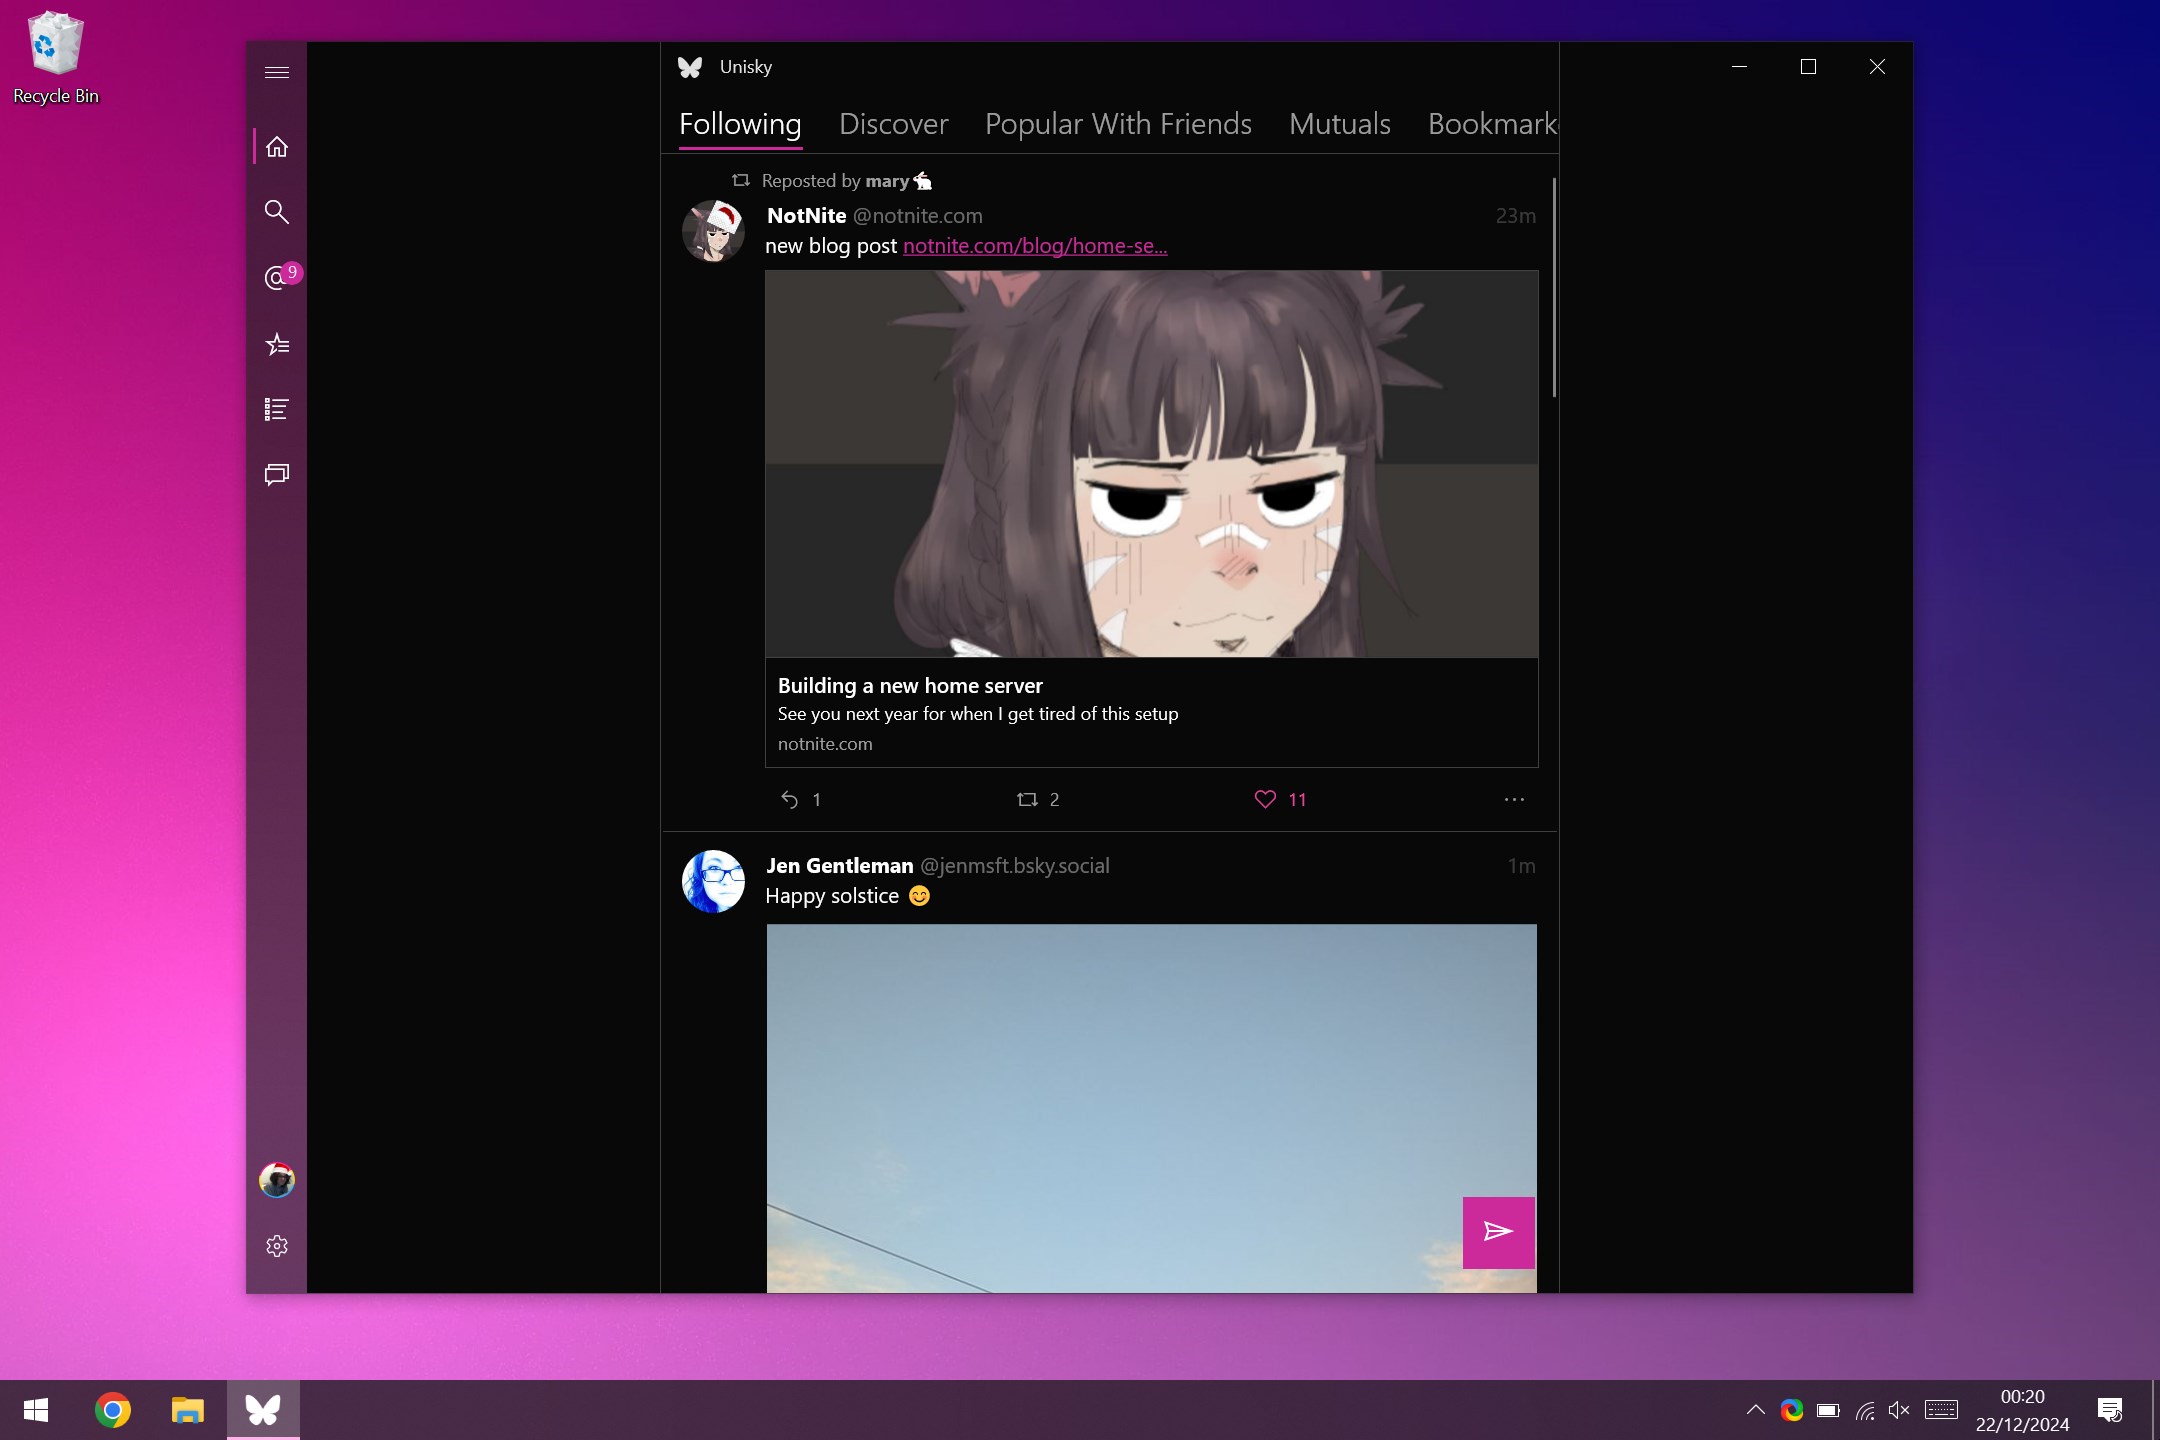Unlike NotNite's post via the heart
This screenshot has height=1440, width=2160.
(1265, 799)
